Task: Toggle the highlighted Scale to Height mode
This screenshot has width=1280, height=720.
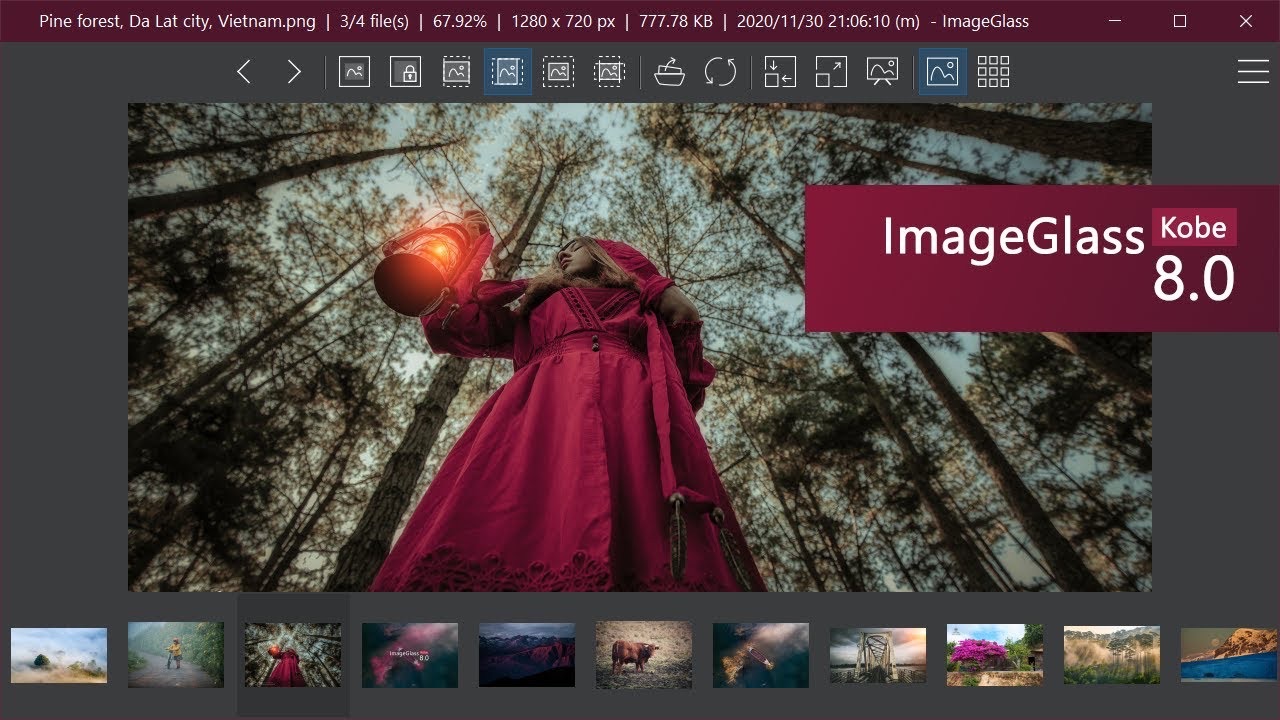Action: pos(507,72)
